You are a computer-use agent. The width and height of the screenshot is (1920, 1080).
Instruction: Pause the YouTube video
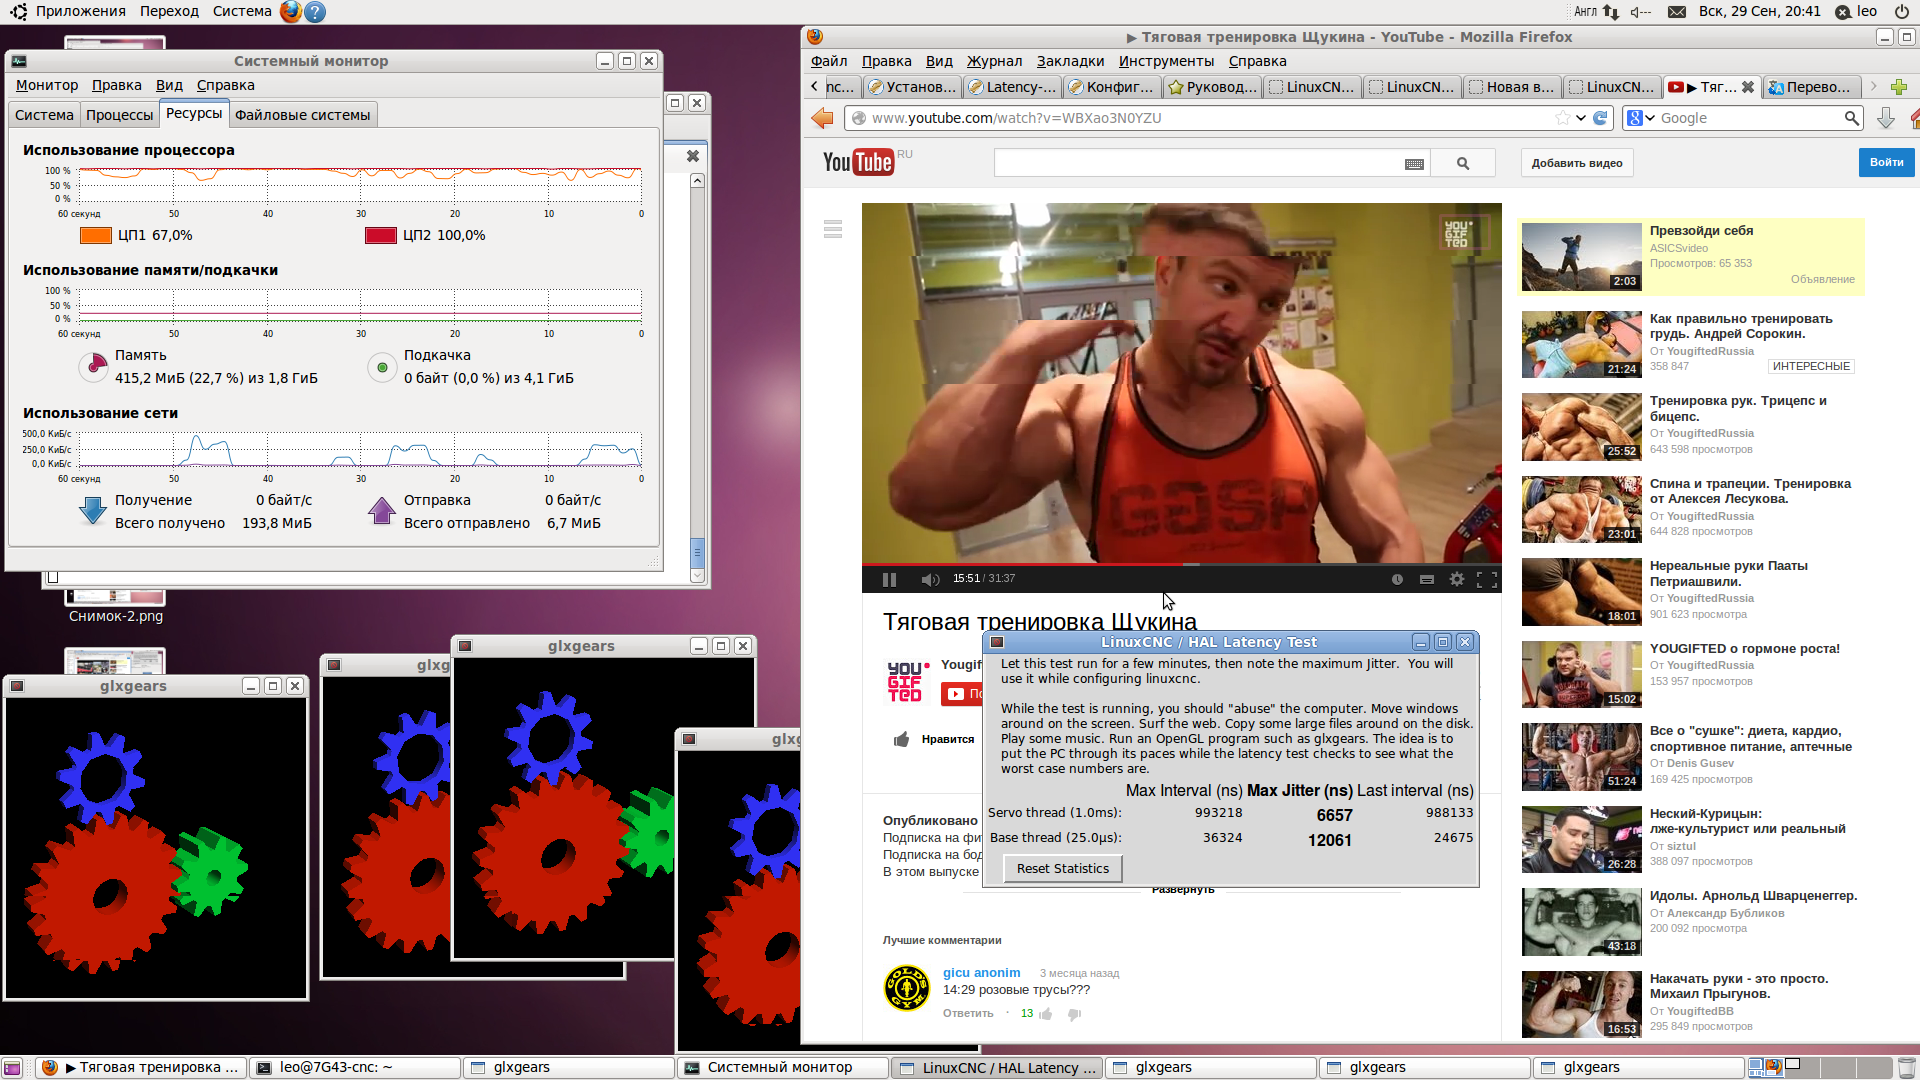pos(889,579)
